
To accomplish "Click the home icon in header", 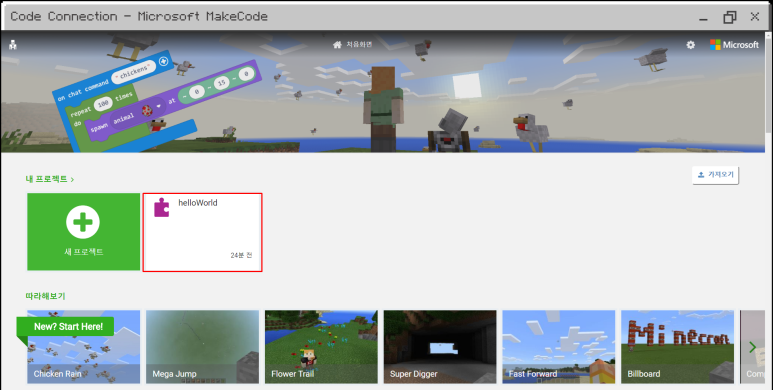I will (x=337, y=45).
